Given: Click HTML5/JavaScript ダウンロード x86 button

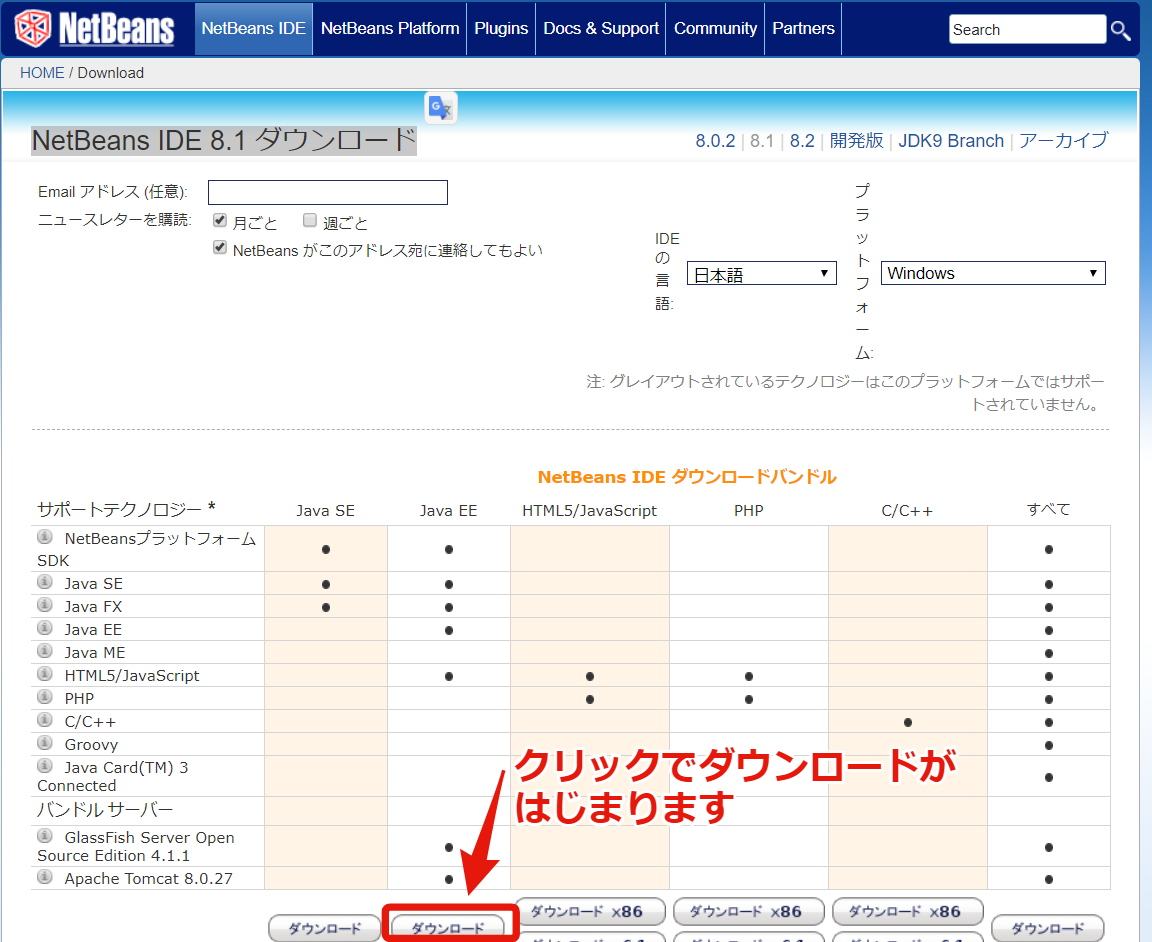Looking at the screenshot, I should click(590, 912).
